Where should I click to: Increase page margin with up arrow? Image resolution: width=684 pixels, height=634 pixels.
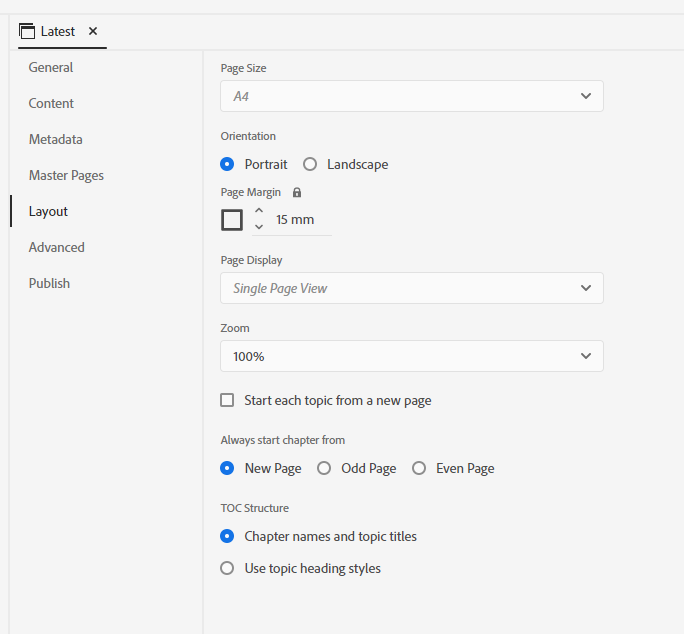click(259, 211)
